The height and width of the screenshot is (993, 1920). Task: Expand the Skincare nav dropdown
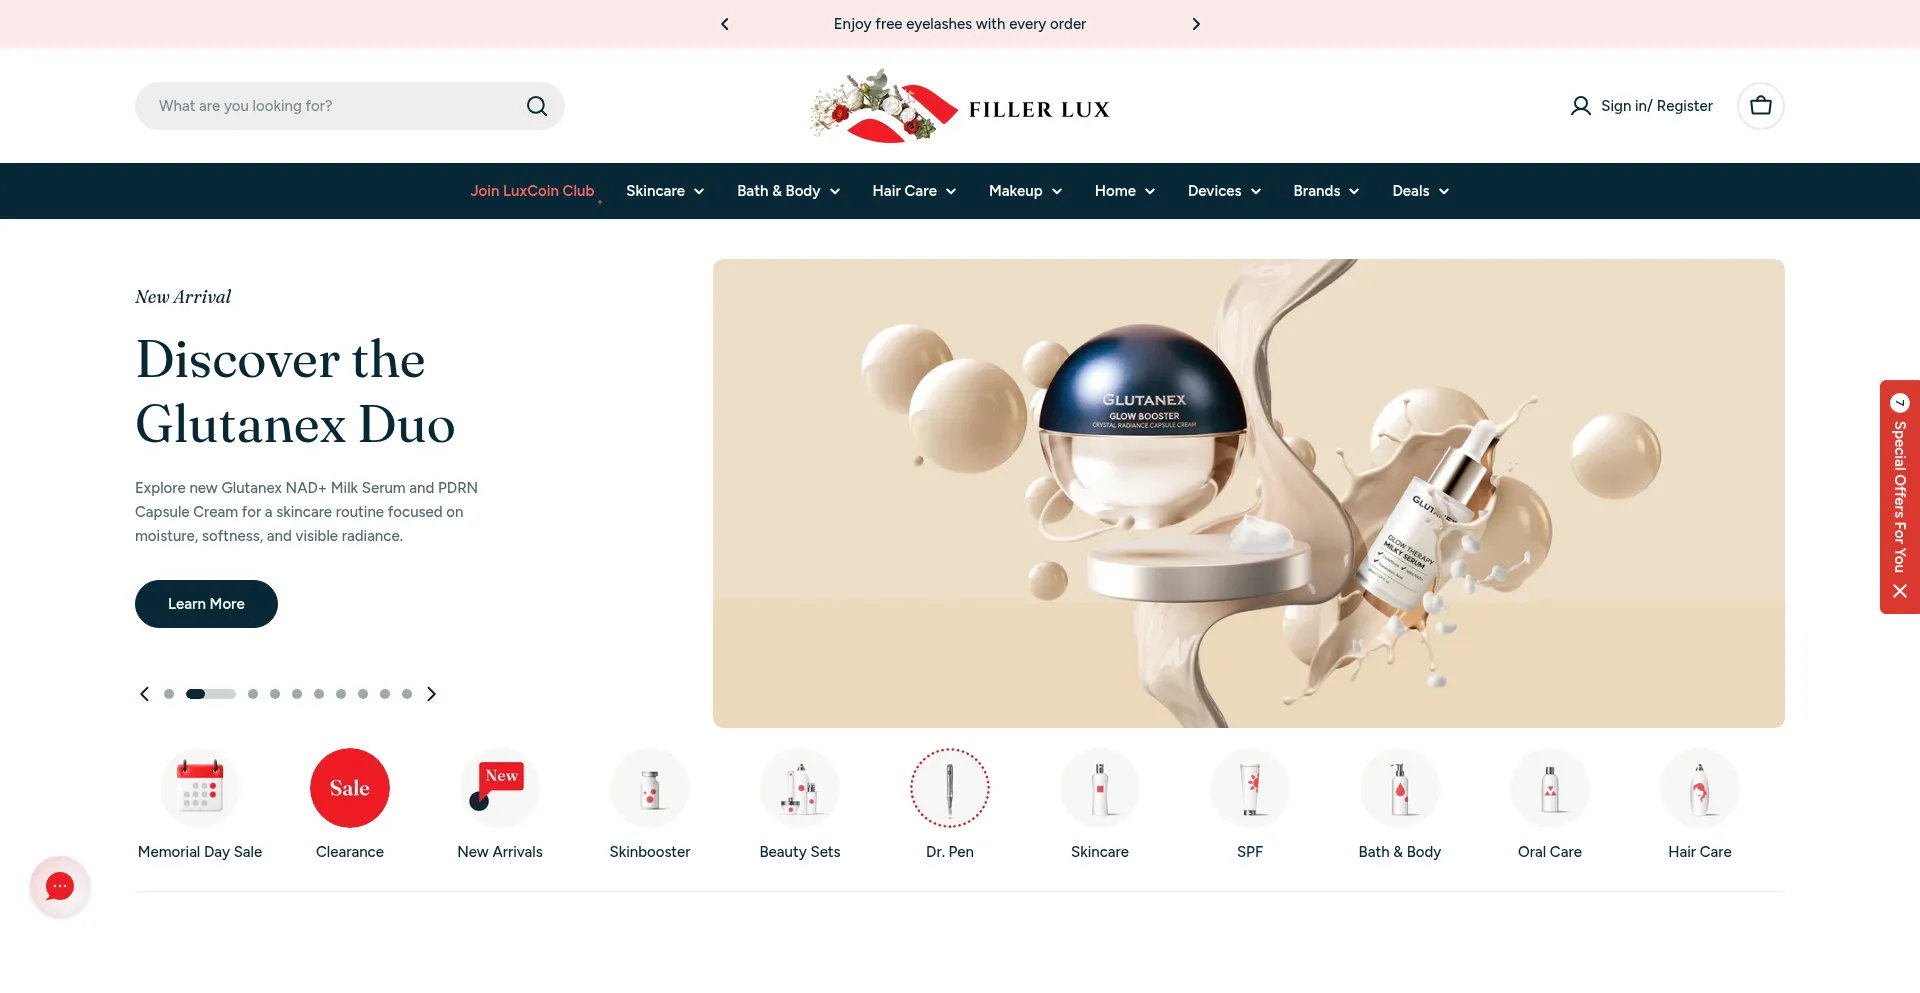pos(665,191)
